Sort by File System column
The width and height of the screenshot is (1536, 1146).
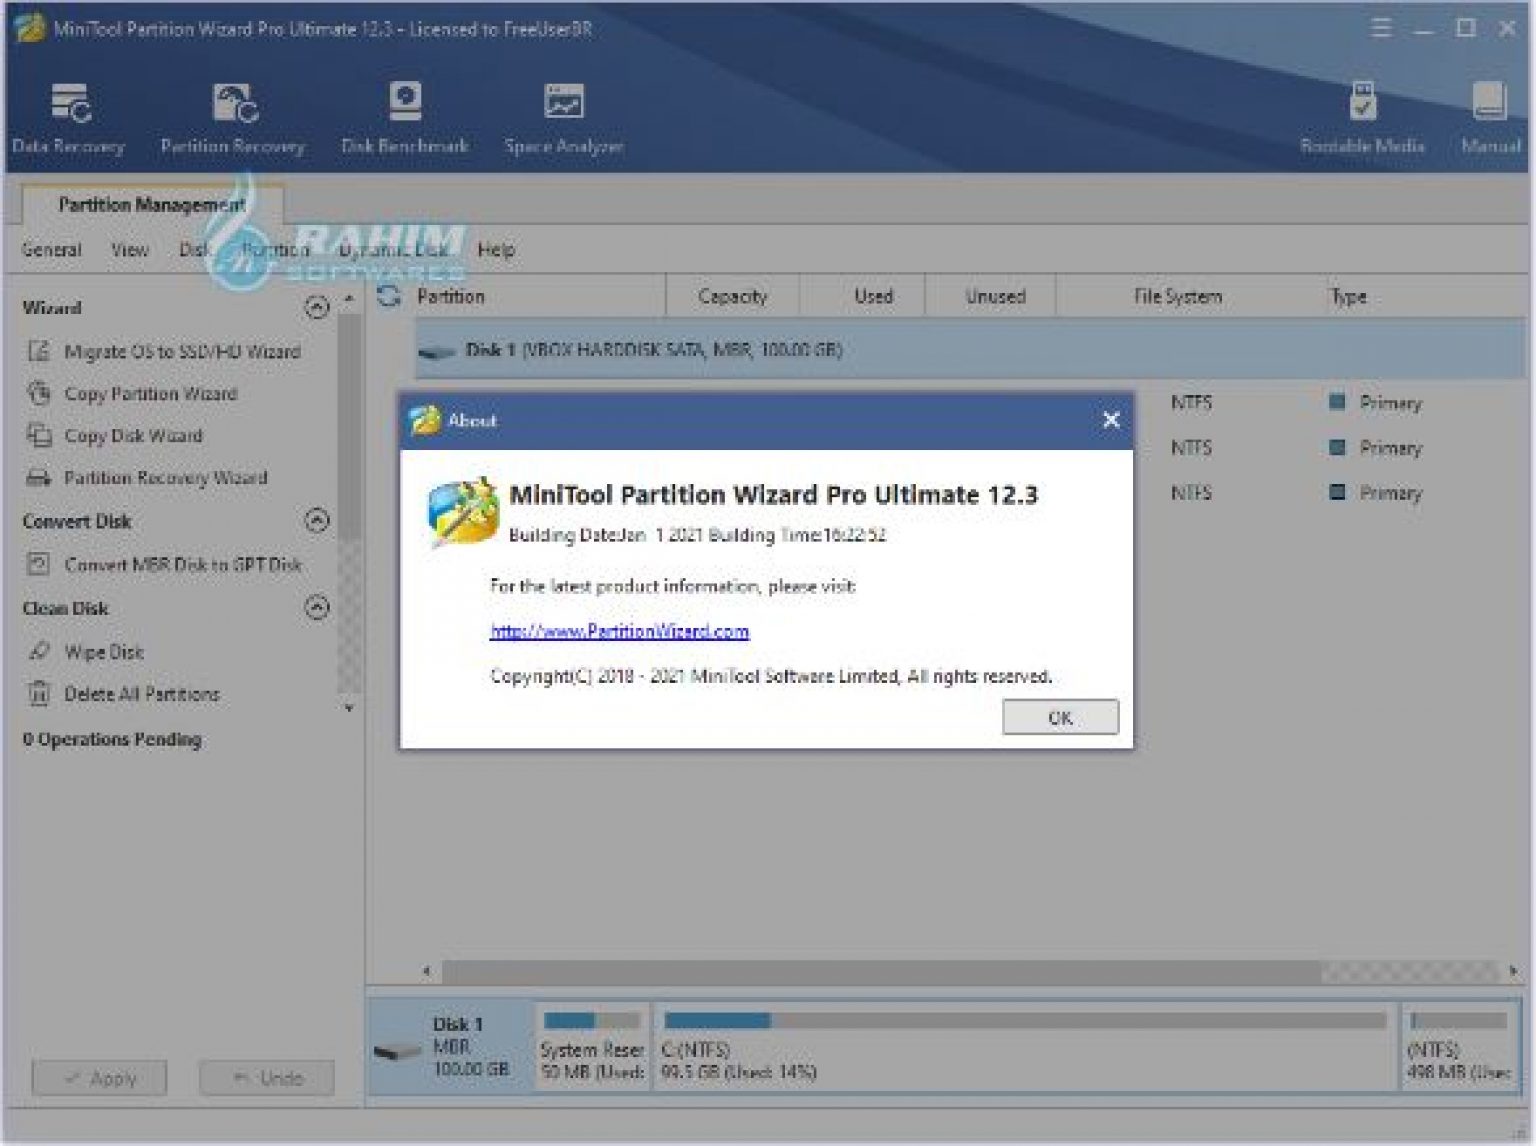(x=1177, y=296)
